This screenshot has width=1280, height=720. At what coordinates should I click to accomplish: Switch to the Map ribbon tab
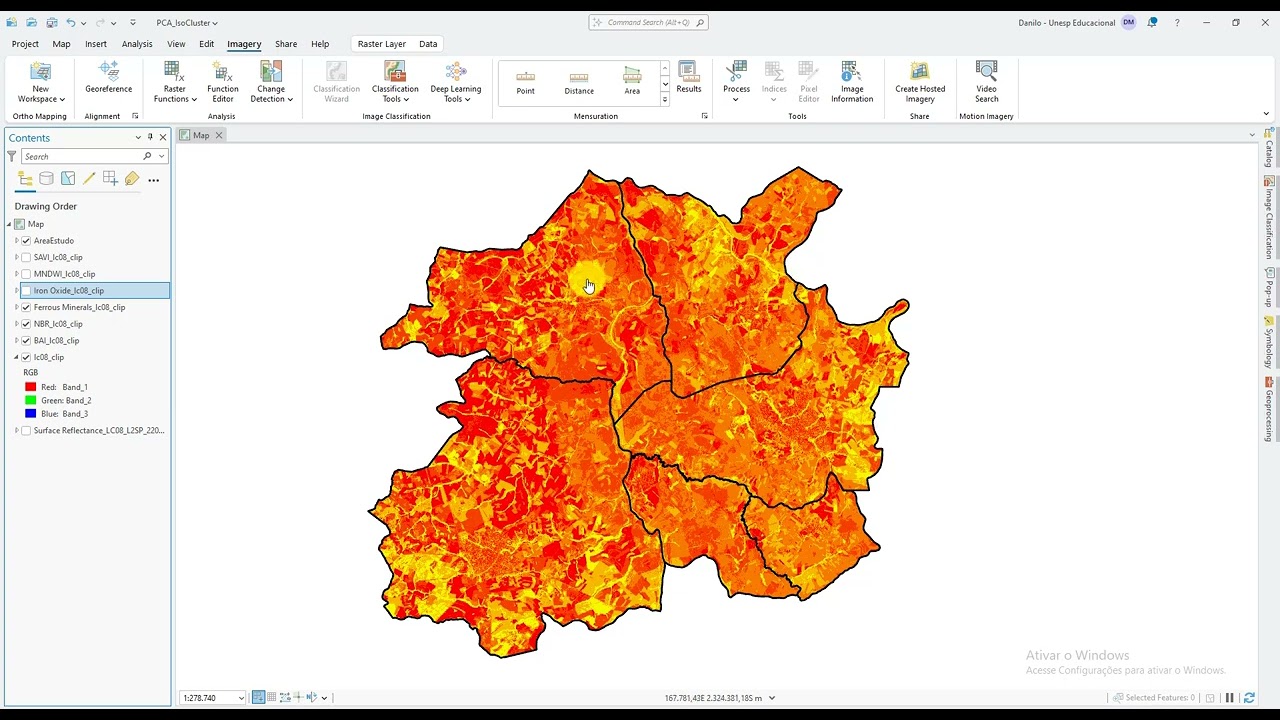[61, 44]
